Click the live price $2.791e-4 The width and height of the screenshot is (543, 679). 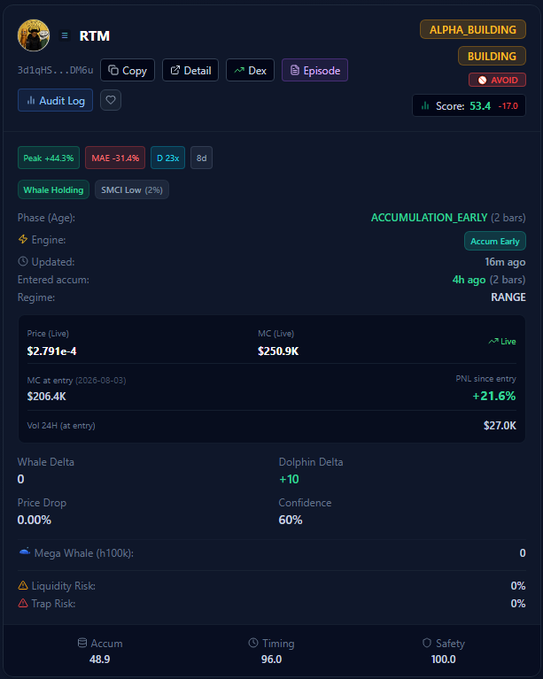click(x=52, y=351)
